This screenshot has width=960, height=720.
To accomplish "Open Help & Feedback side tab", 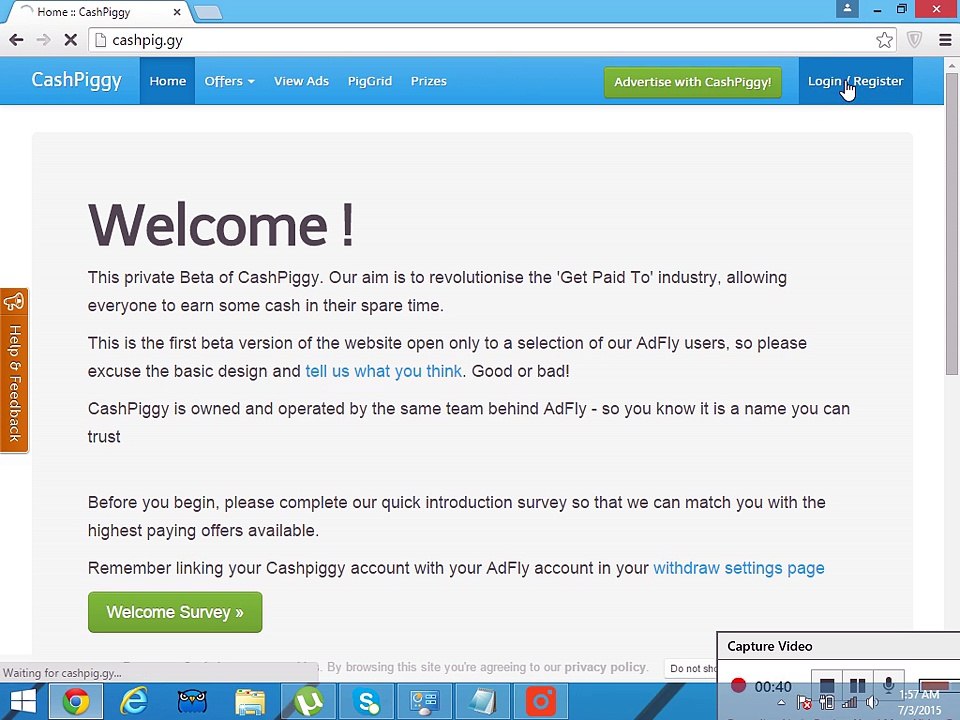I will pyautogui.click(x=14, y=370).
